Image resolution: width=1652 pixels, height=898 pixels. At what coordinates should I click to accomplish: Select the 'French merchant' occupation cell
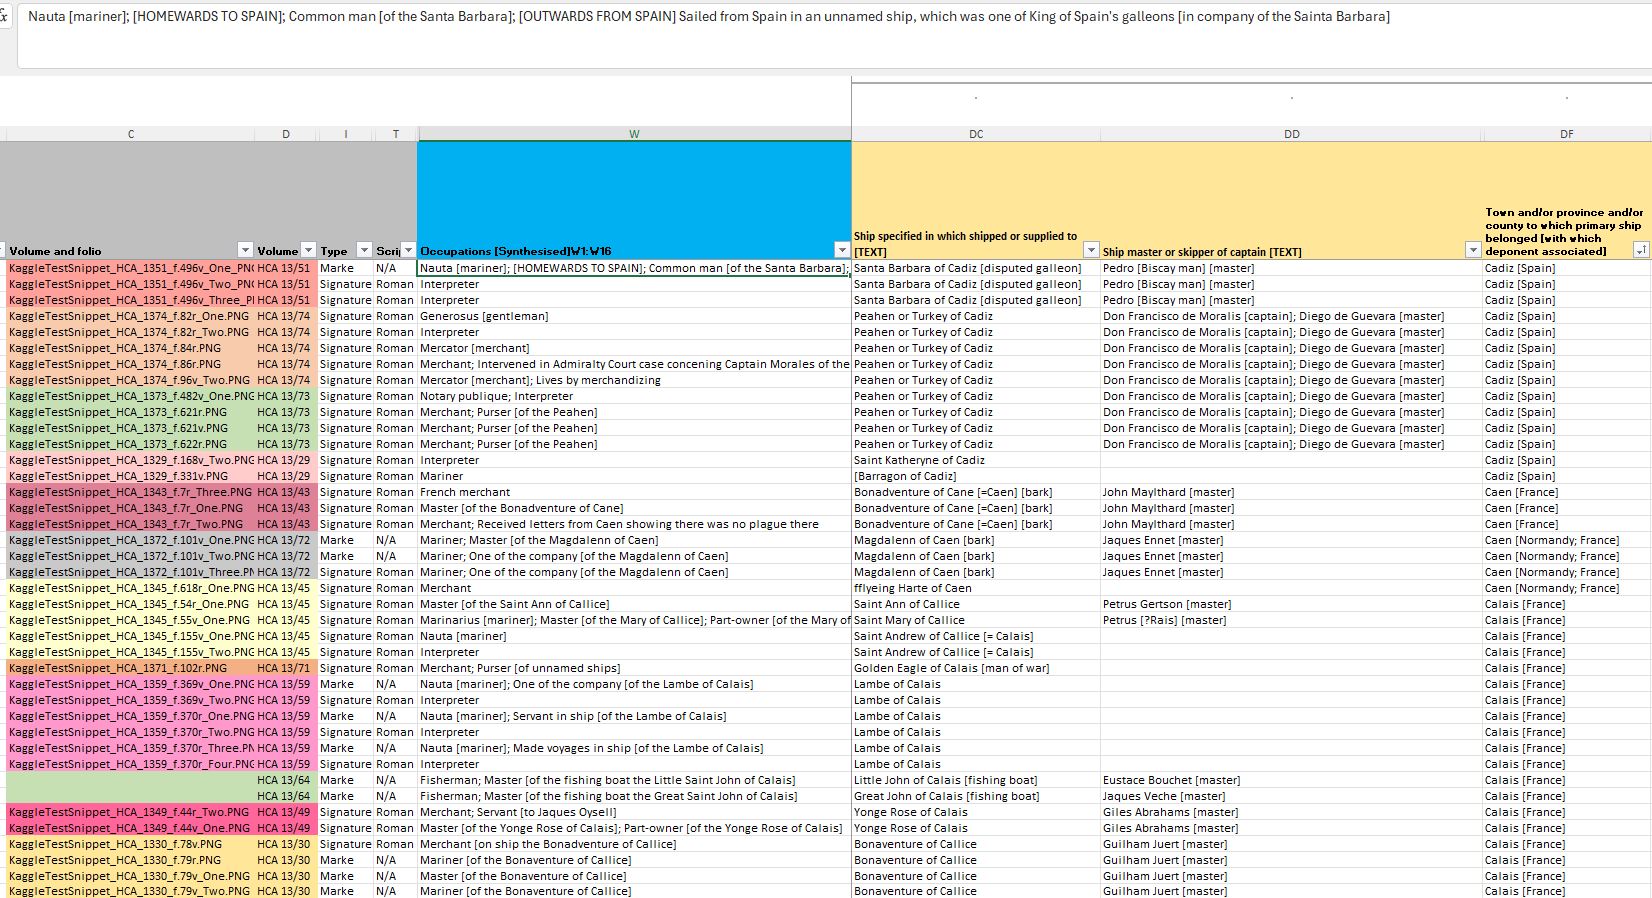pyautogui.click(x=465, y=492)
